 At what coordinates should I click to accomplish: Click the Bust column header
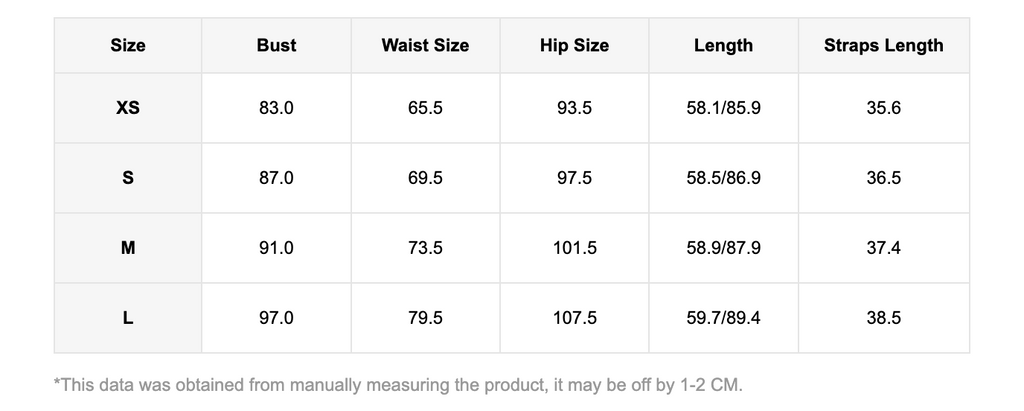(276, 45)
